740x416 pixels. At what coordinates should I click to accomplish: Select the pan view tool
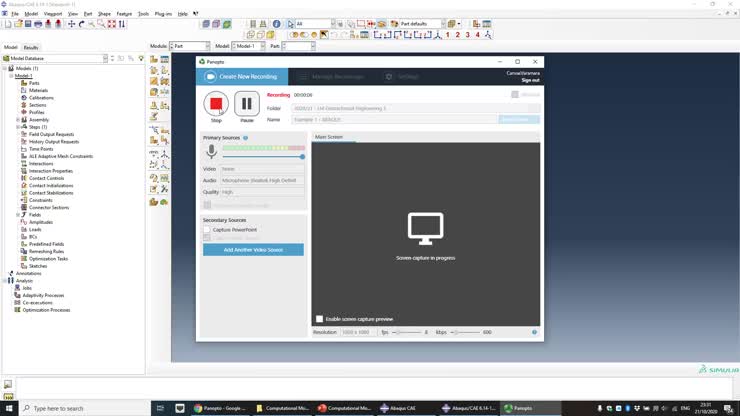click(x=71, y=23)
